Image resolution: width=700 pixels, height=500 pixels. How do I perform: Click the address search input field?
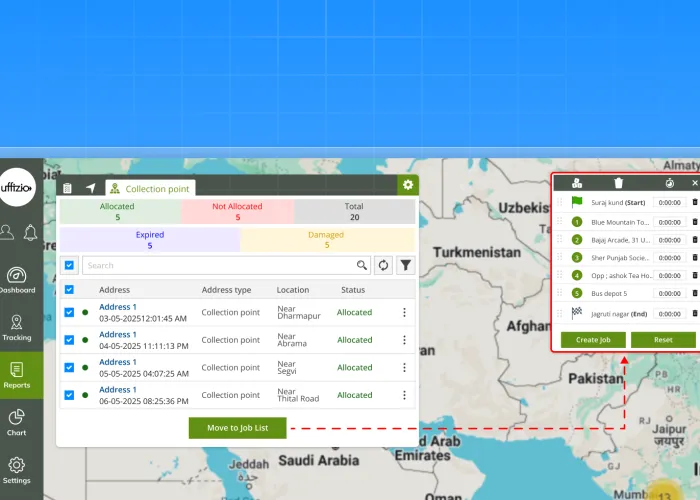[x=220, y=266]
